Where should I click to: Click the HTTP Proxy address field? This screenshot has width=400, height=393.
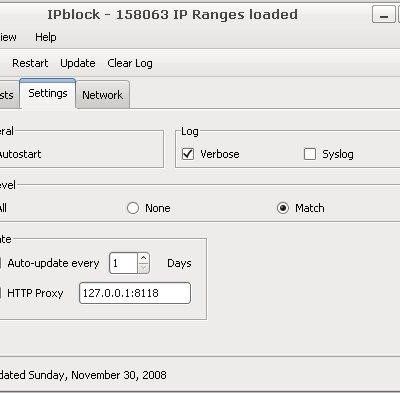click(135, 293)
